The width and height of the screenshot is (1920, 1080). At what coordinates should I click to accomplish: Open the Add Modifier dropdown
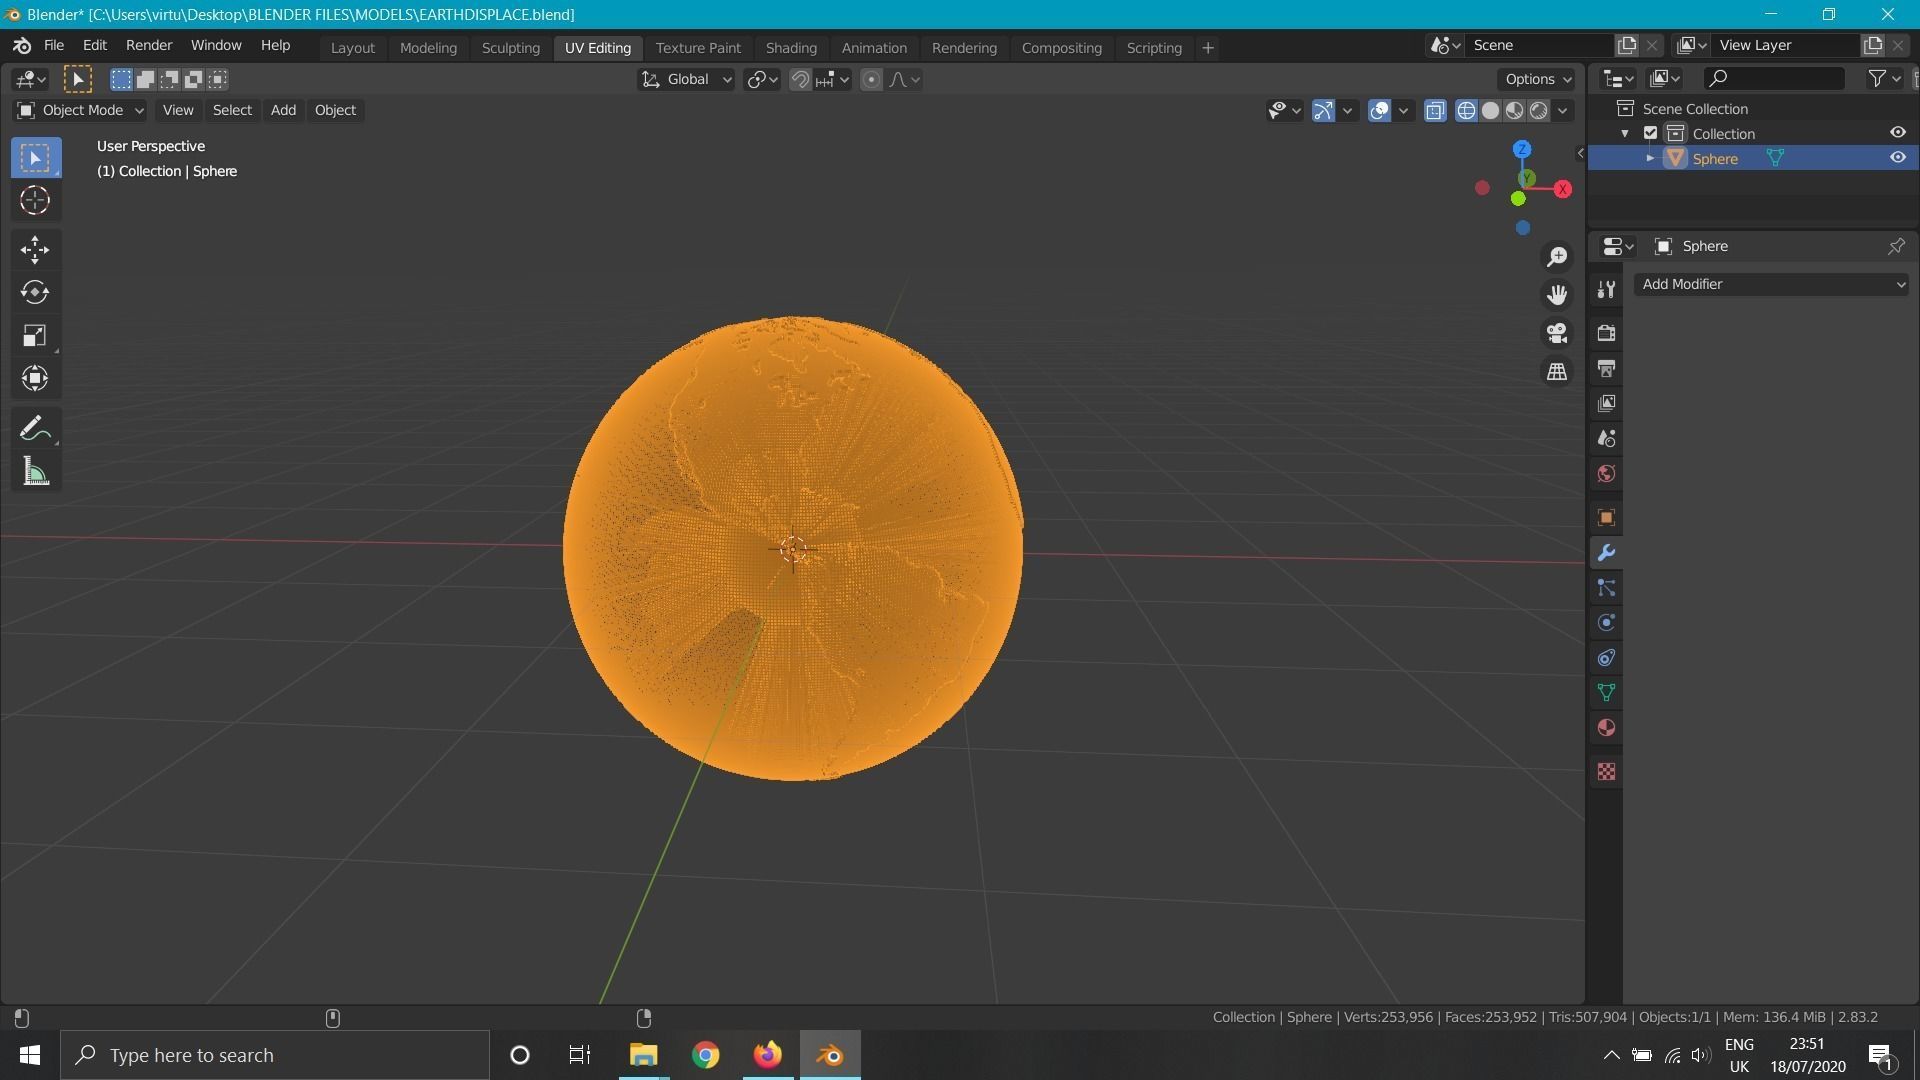coord(1772,284)
